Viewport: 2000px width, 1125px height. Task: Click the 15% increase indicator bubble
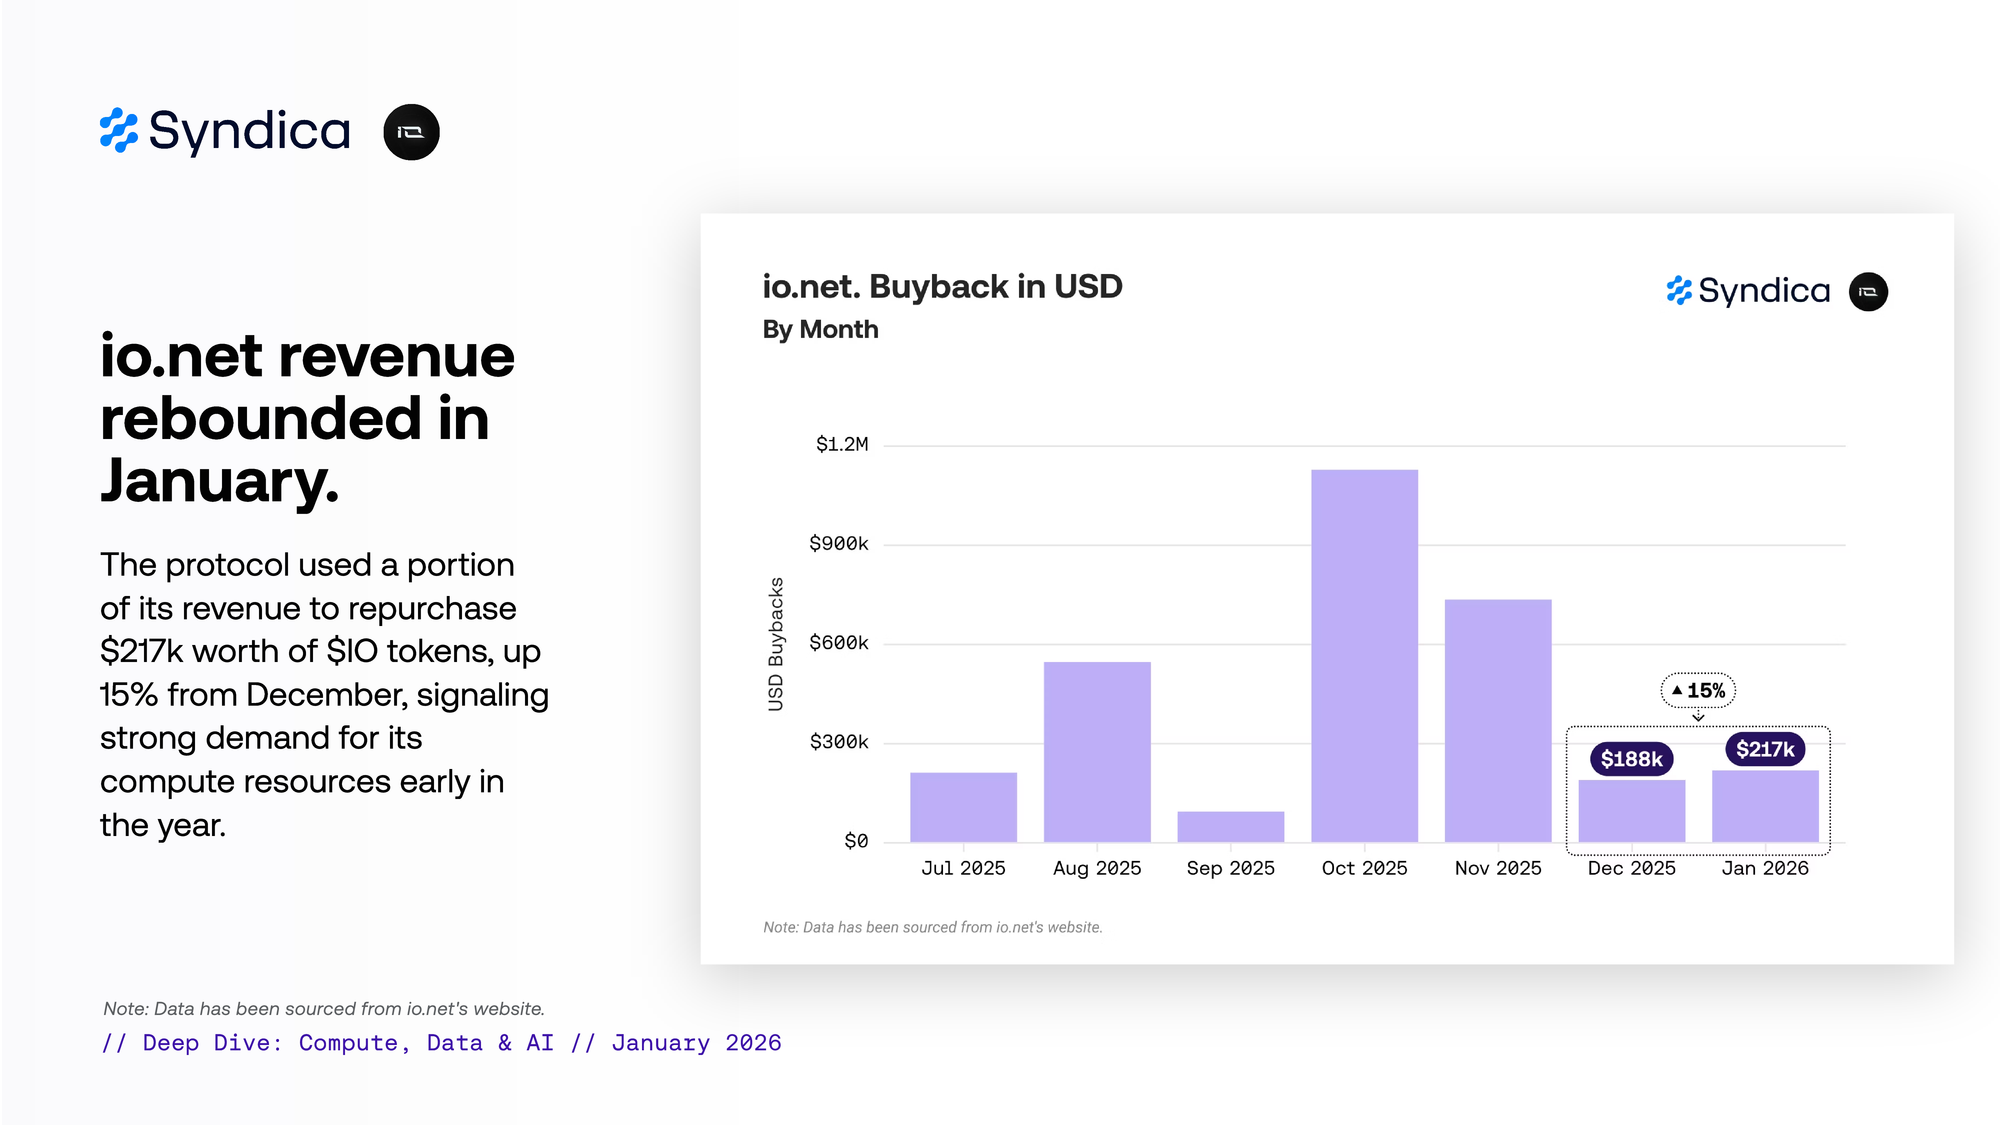(1698, 690)
